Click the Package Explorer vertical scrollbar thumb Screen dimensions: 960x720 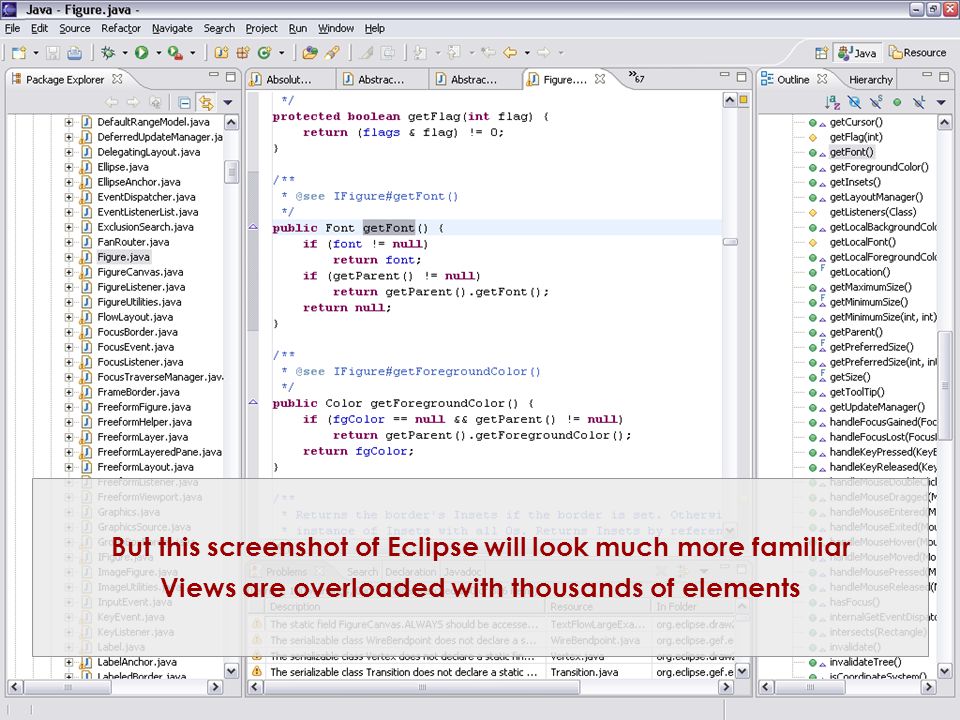click(x=231, y=171)
